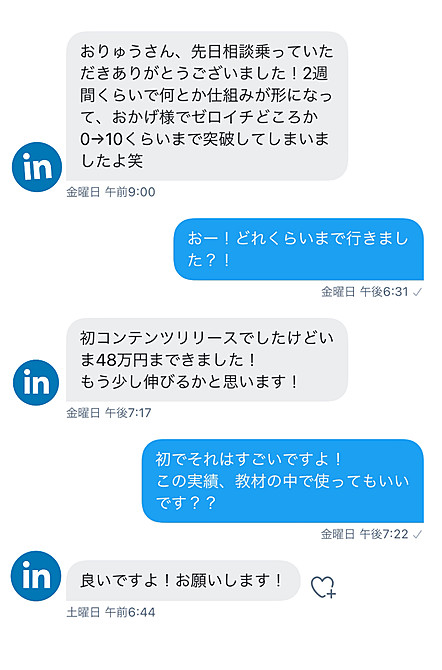This screenshot has width=442, height=670.
Task: Tap the timestamp 土曜日 午前6:44
Action: coord(111,612)
